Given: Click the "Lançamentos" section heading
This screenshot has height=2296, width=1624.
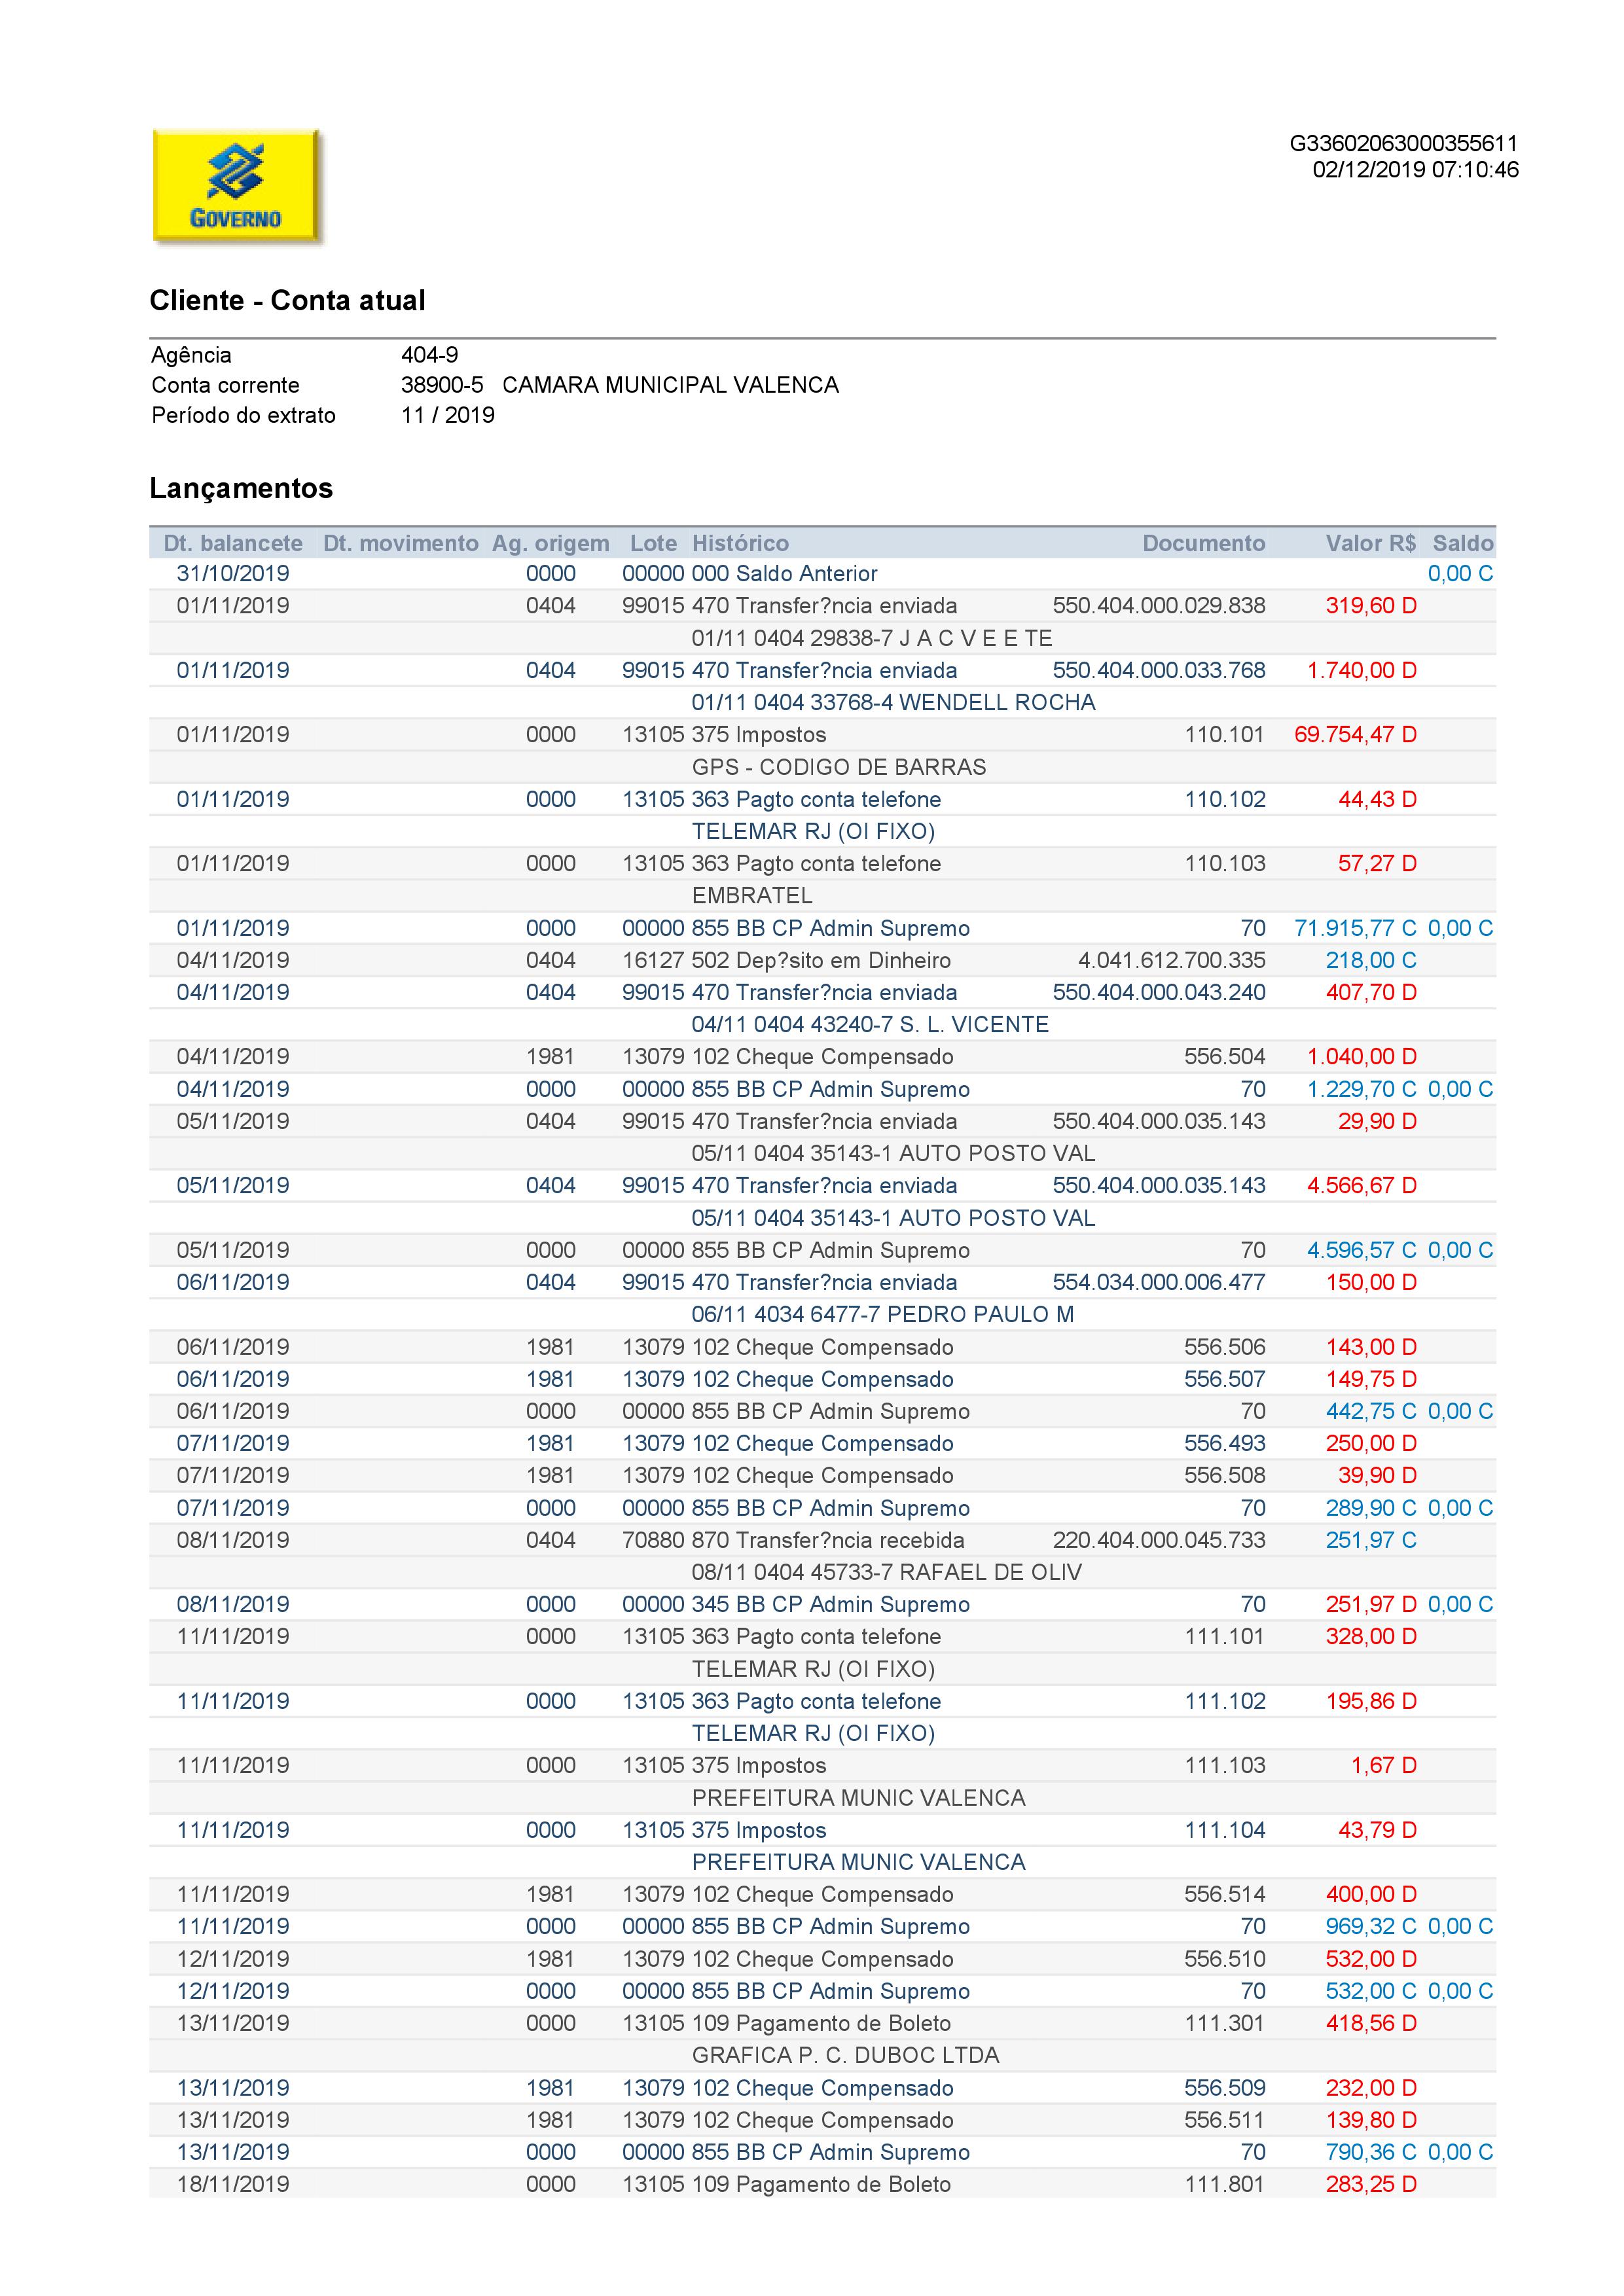Looking at the screenshot, I should coord(241,488).
